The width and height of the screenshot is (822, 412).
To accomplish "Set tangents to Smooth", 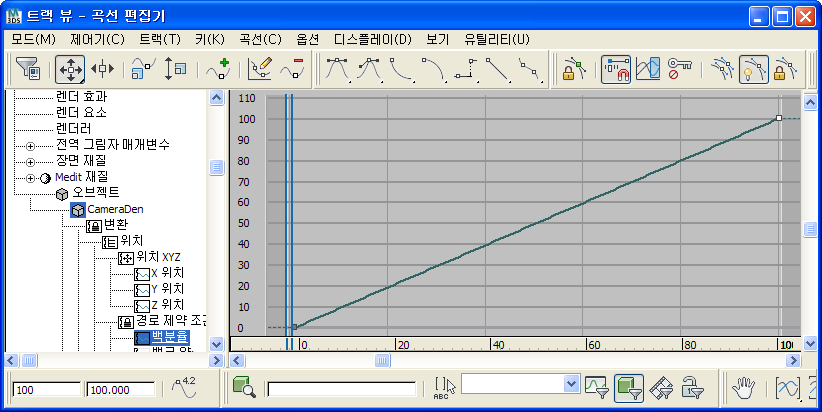I will pyautogui.click(x=530, y=69).
